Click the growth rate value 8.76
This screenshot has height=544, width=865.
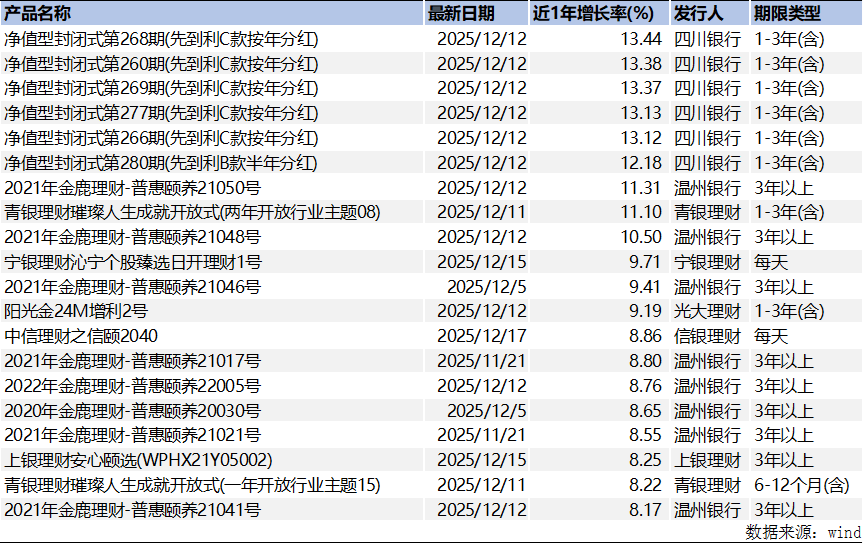click(645, 386)
